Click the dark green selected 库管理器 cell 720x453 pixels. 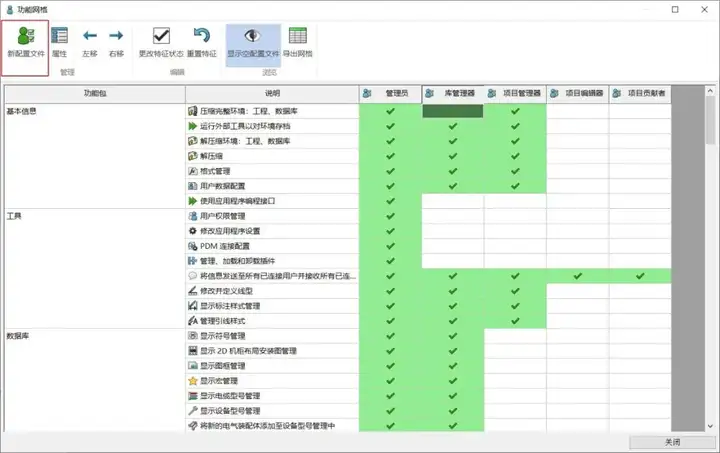click(x=453, y=111)
